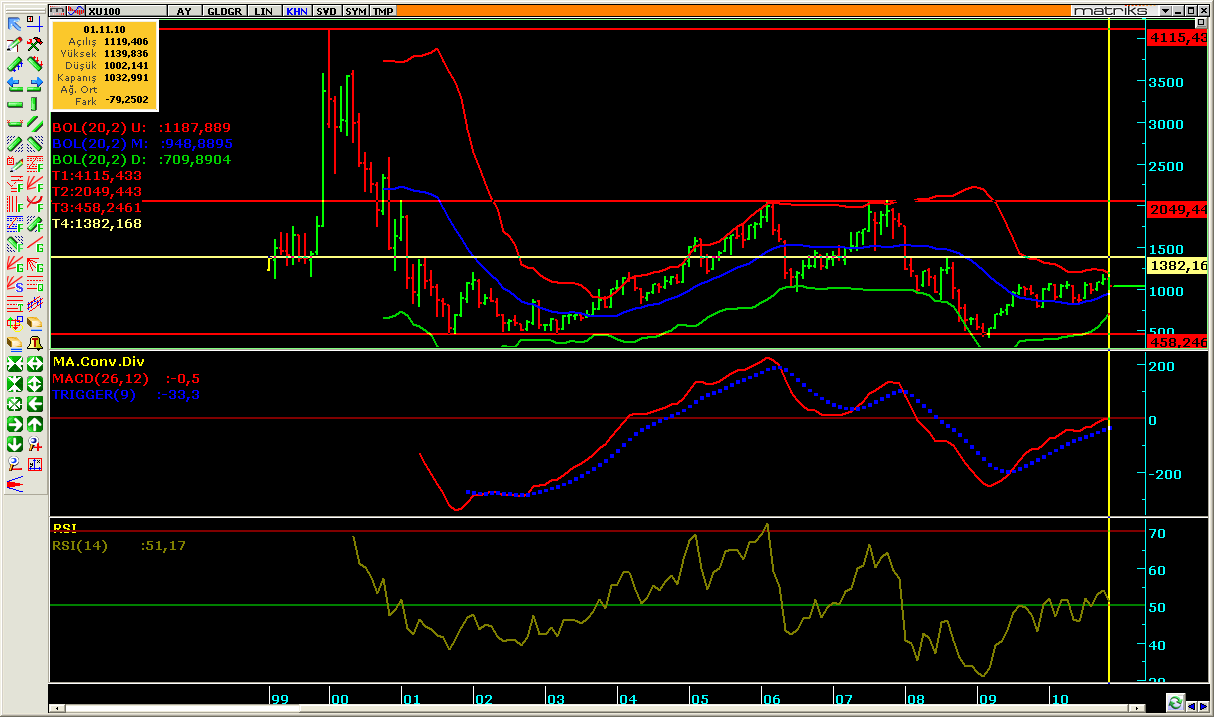Viewport: 1214px width, 717px height.
Task: Select the horizontal green line tool
Action: 15,104
